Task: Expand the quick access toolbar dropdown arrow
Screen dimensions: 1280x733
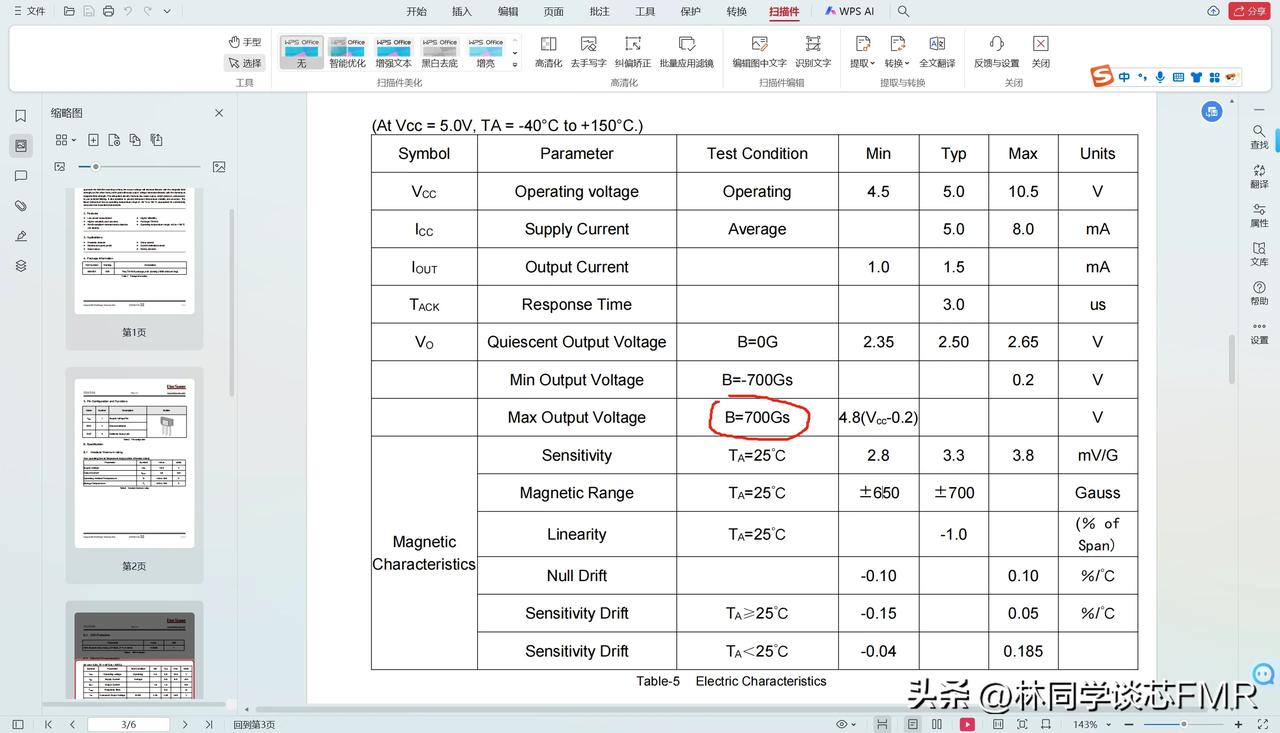Action: (167, 11)
